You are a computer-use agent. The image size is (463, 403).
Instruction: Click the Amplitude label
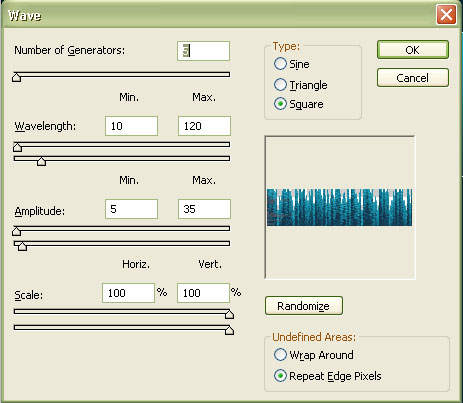tap(40, 211)
